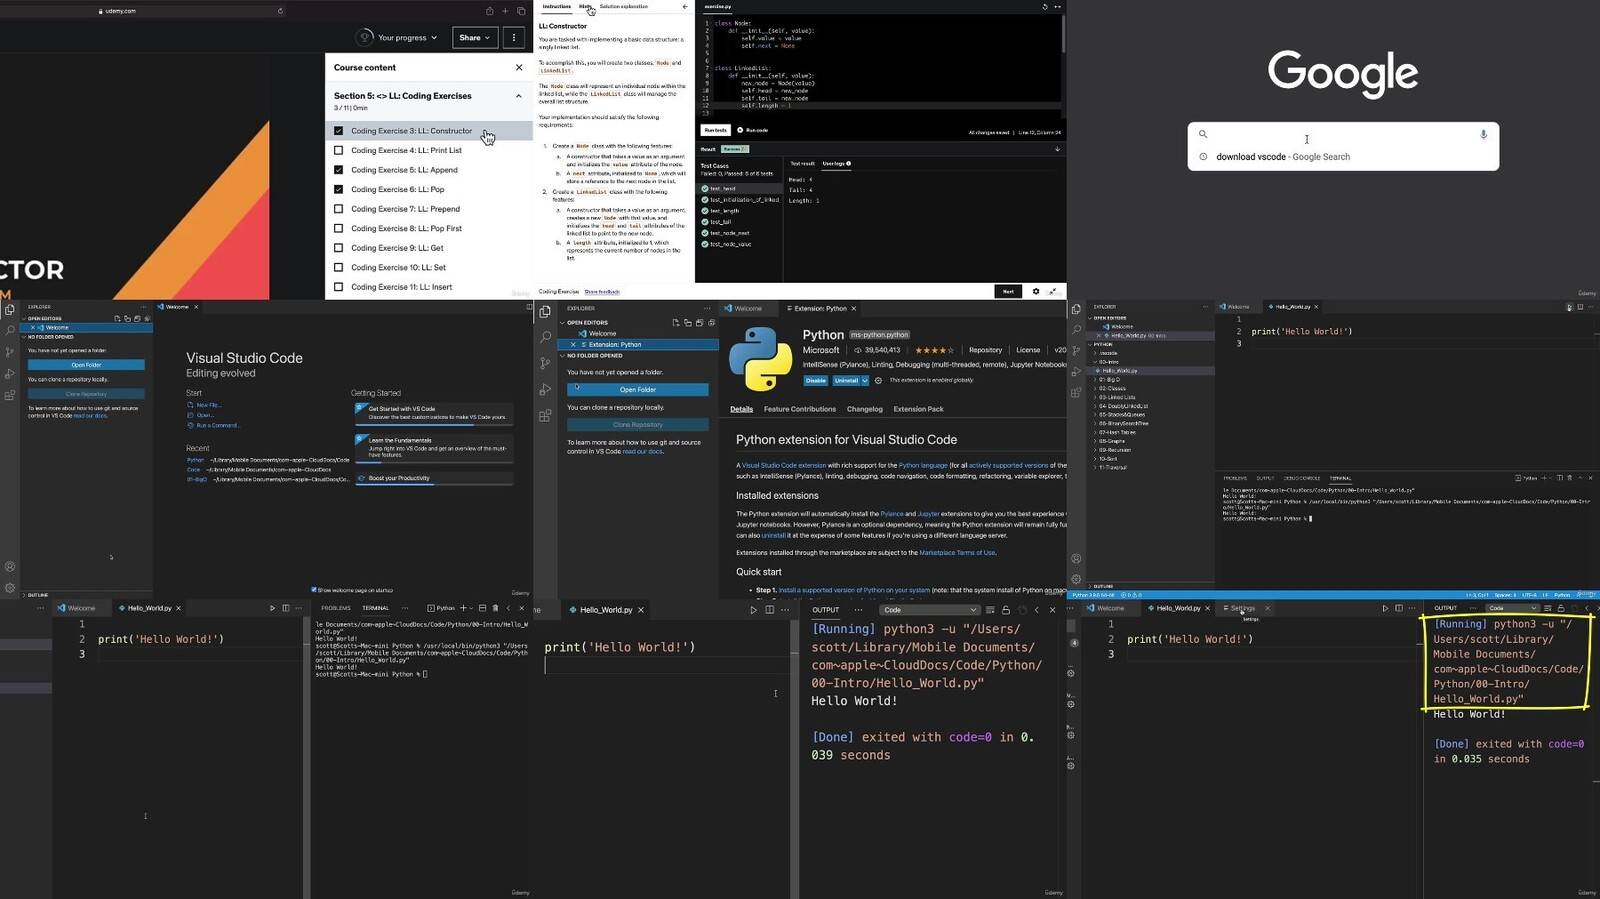Switch to the Settings editor tab

[x=1242, y=608]
